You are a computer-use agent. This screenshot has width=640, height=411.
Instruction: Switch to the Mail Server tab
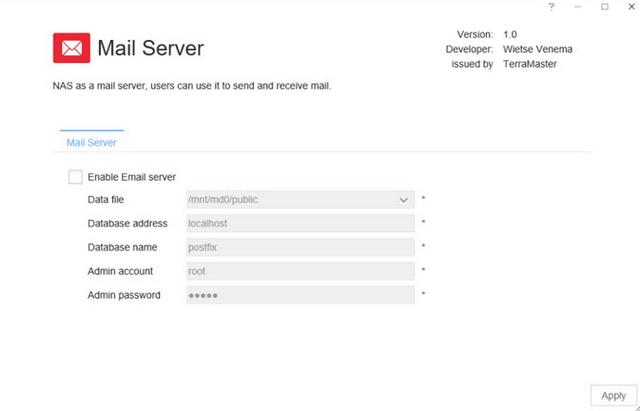point(91,142)
